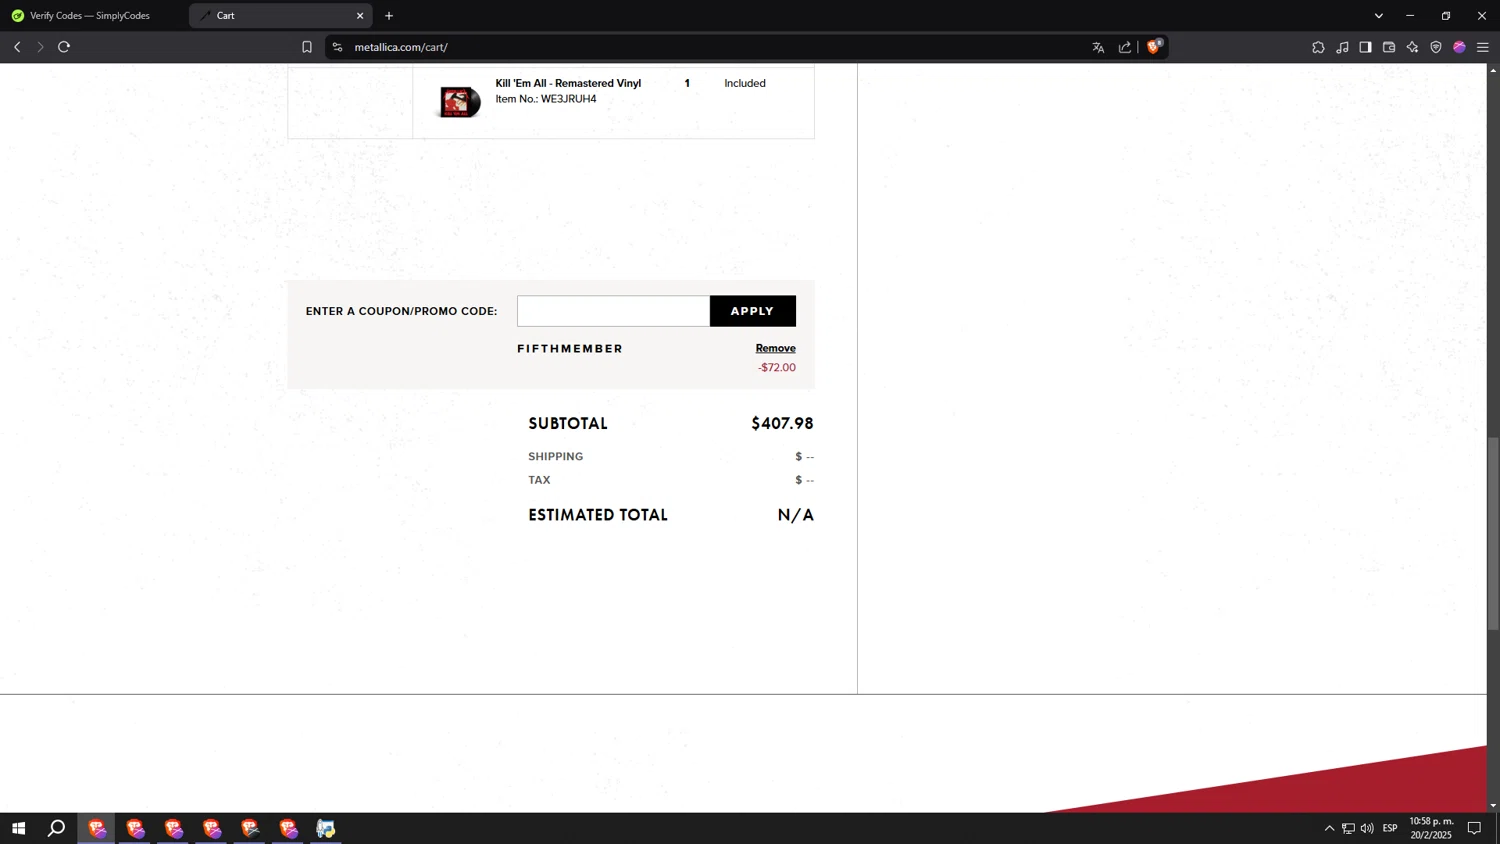This screenshot has height=844, width=1500.
Task: Click the Kill 'Em All - Remastered Vinyl title
Action: point(568,83)
